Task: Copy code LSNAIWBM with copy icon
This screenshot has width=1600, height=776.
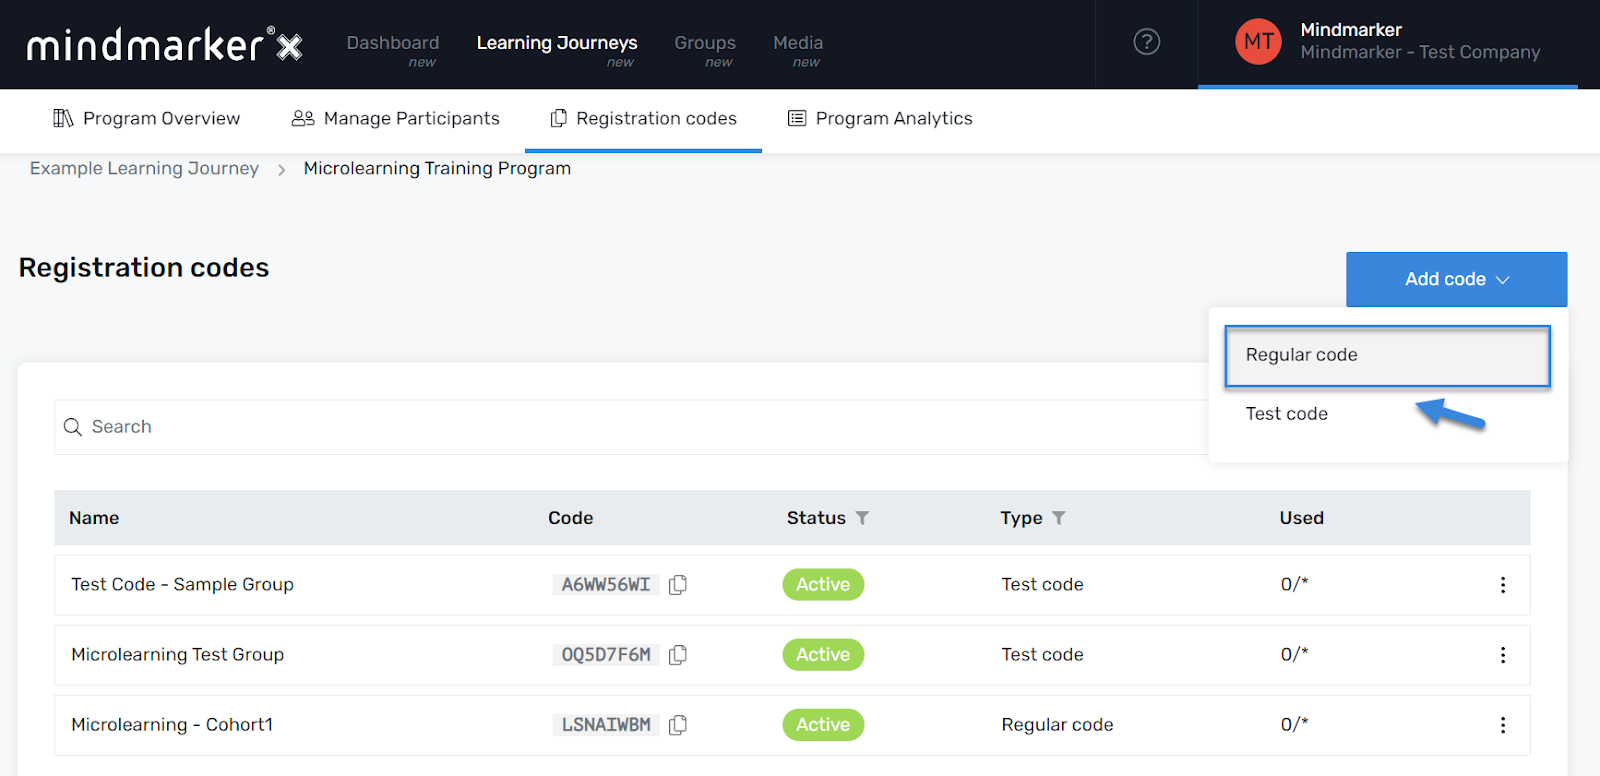Action: click(678, 725)
